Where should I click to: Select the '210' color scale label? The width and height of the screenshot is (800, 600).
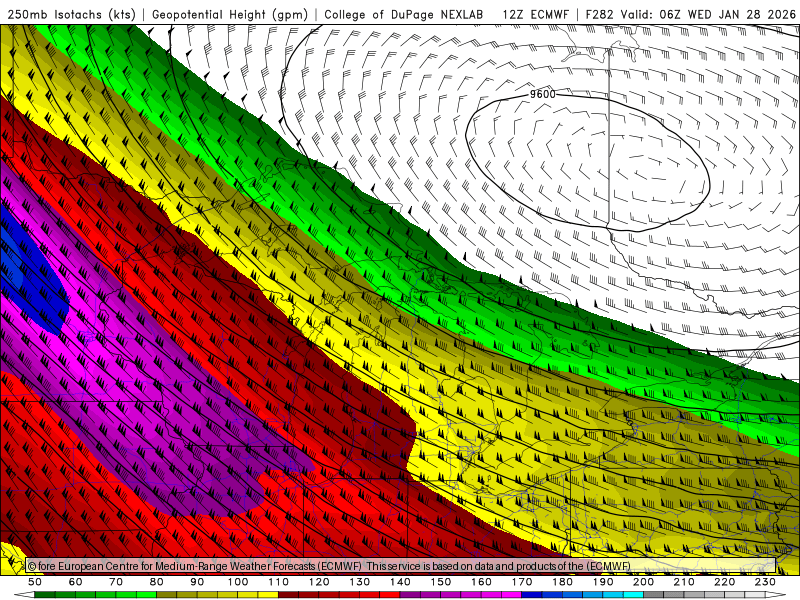[x=684, y=582]
